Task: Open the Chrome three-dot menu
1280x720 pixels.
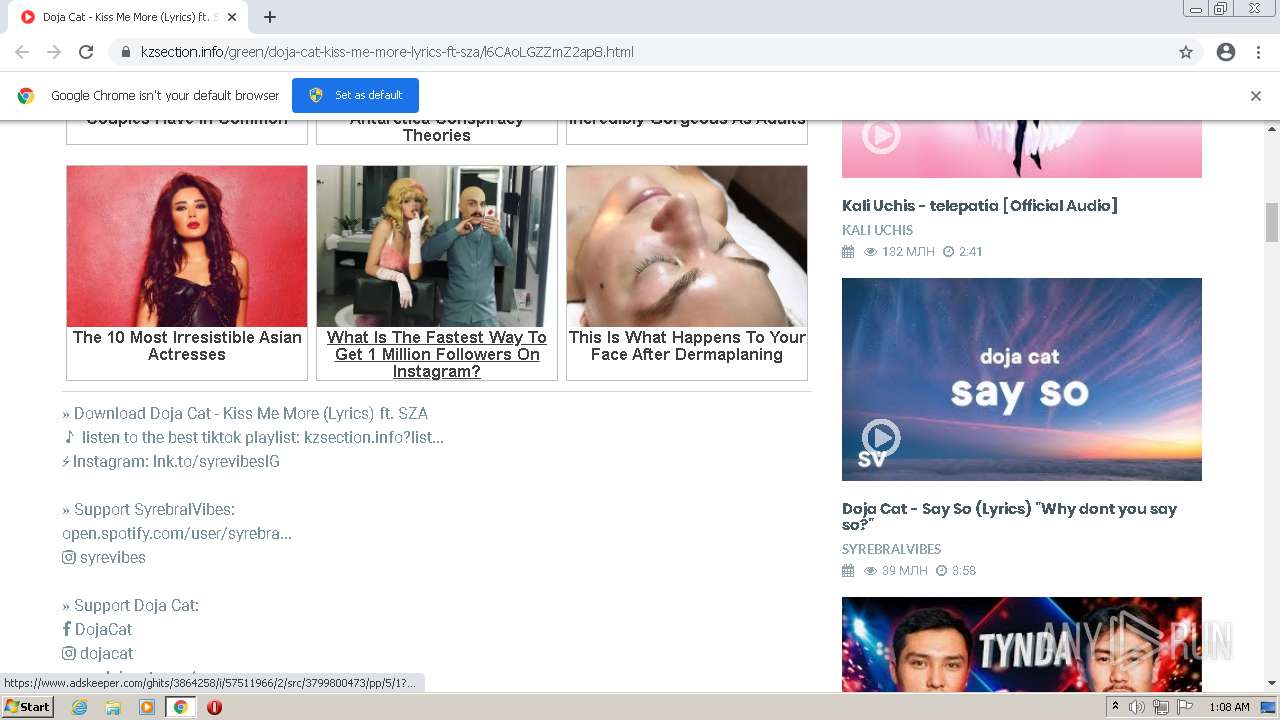Action: coord(1258,52)
